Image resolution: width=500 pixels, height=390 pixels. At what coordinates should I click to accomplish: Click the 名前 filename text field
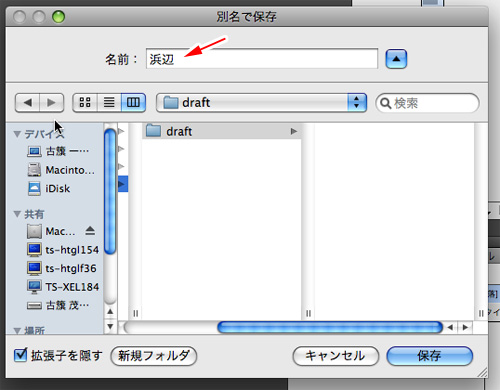pyautogui.click(x=262, y=59)
